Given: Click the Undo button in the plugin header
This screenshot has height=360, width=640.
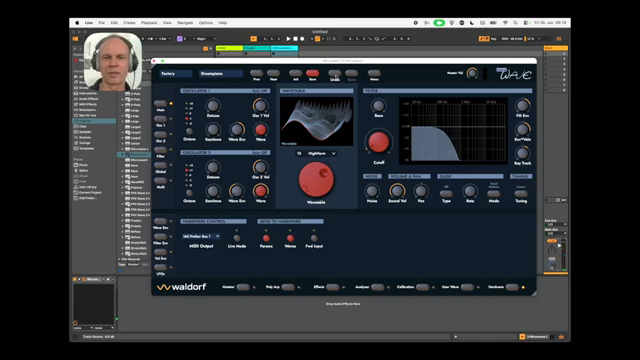Looking at the screenshot, I should (335, 73).
